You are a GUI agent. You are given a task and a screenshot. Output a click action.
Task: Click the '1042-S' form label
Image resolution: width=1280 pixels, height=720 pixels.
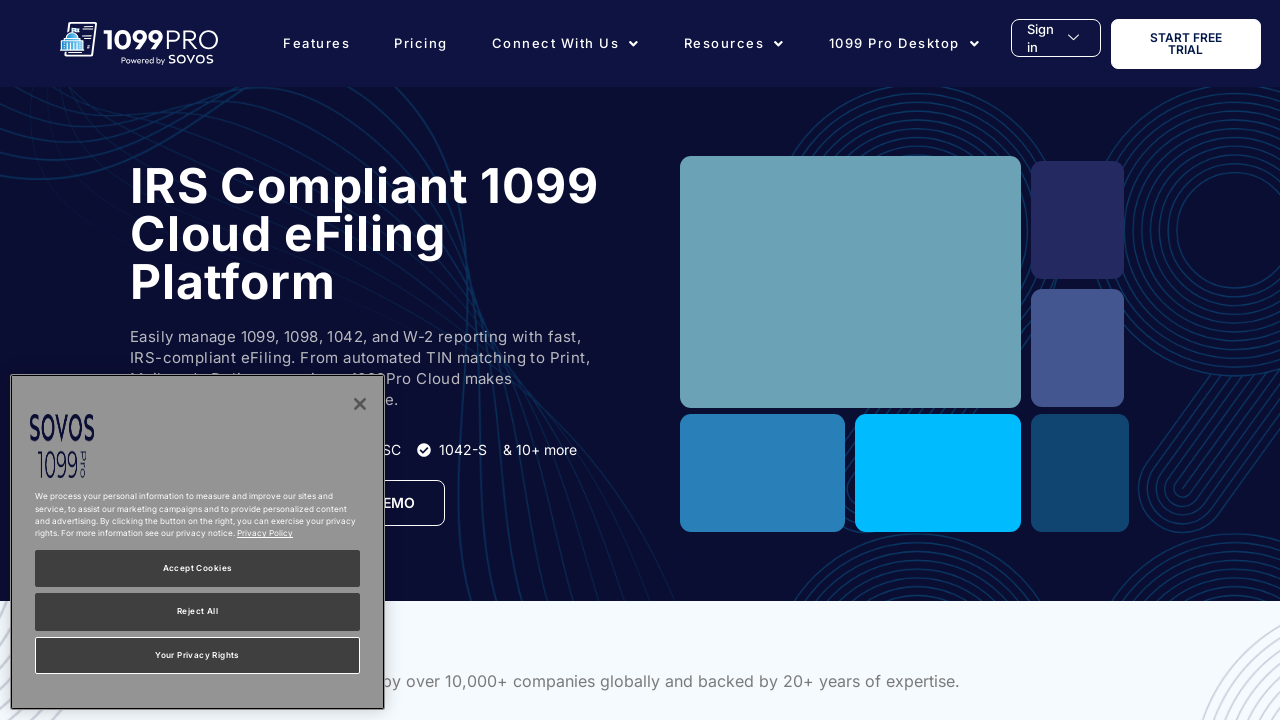[x=463, y=450]
